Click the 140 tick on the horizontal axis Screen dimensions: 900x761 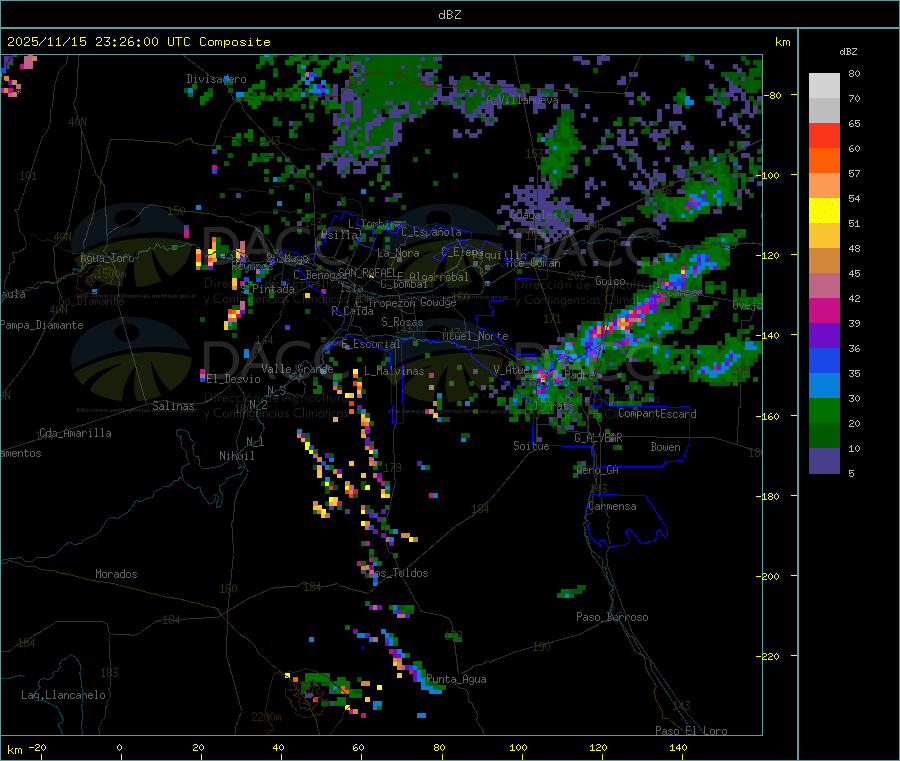(678, 747)
